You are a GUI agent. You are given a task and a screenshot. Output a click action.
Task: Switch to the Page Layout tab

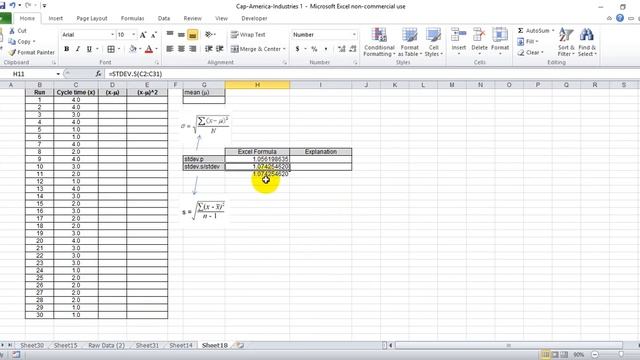click(x=92, y=18)
